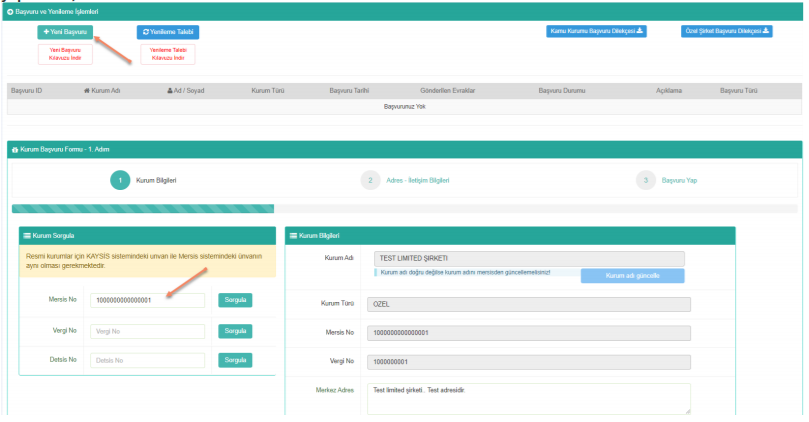Viewport: 809px width, 422px height.
Task: Download Özel Şirket Başvuru Dilekçesi
Action: coord(727,31)
